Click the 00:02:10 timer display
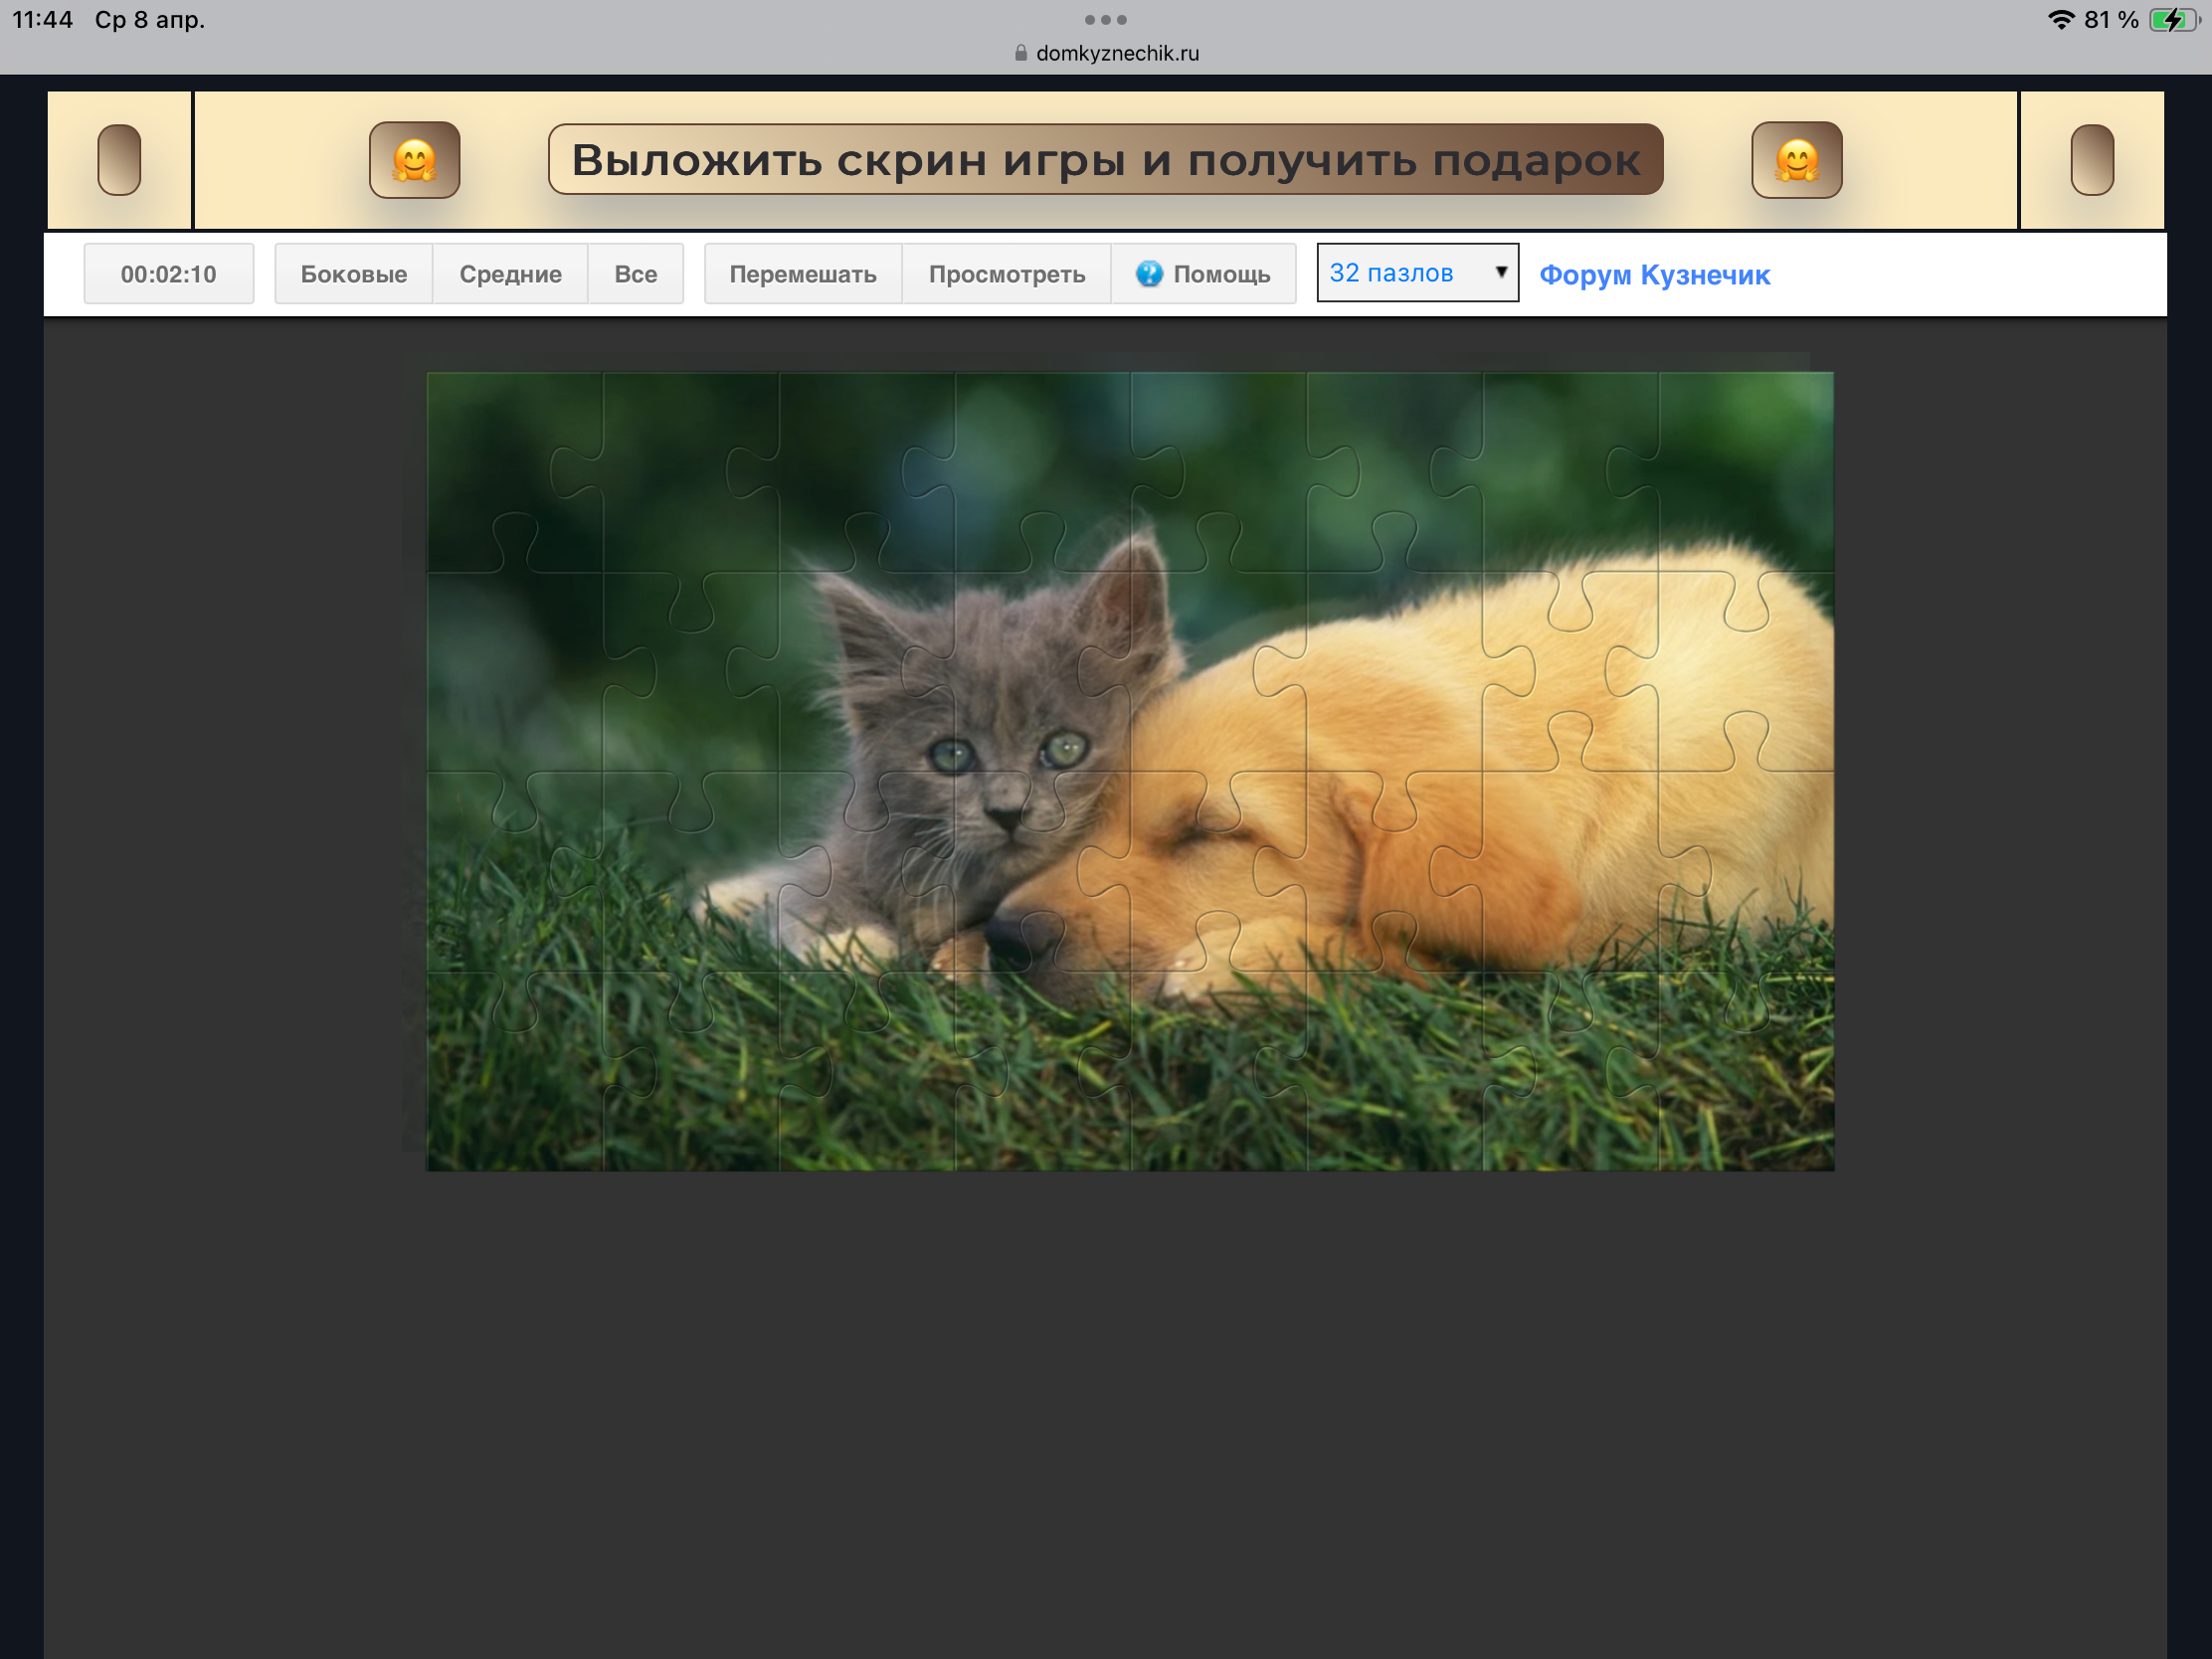Screen dimensions: 2212x1659 tap(168, 274)
